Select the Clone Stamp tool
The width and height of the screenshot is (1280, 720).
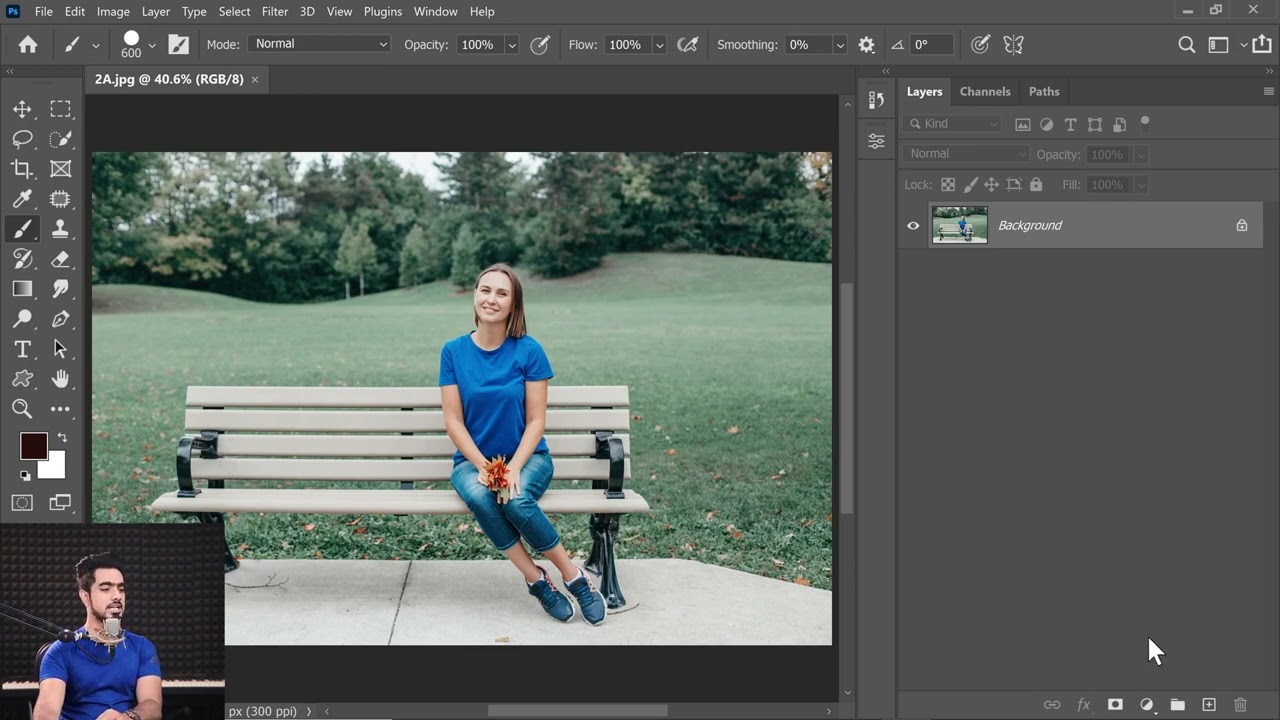tap(61, 229)
